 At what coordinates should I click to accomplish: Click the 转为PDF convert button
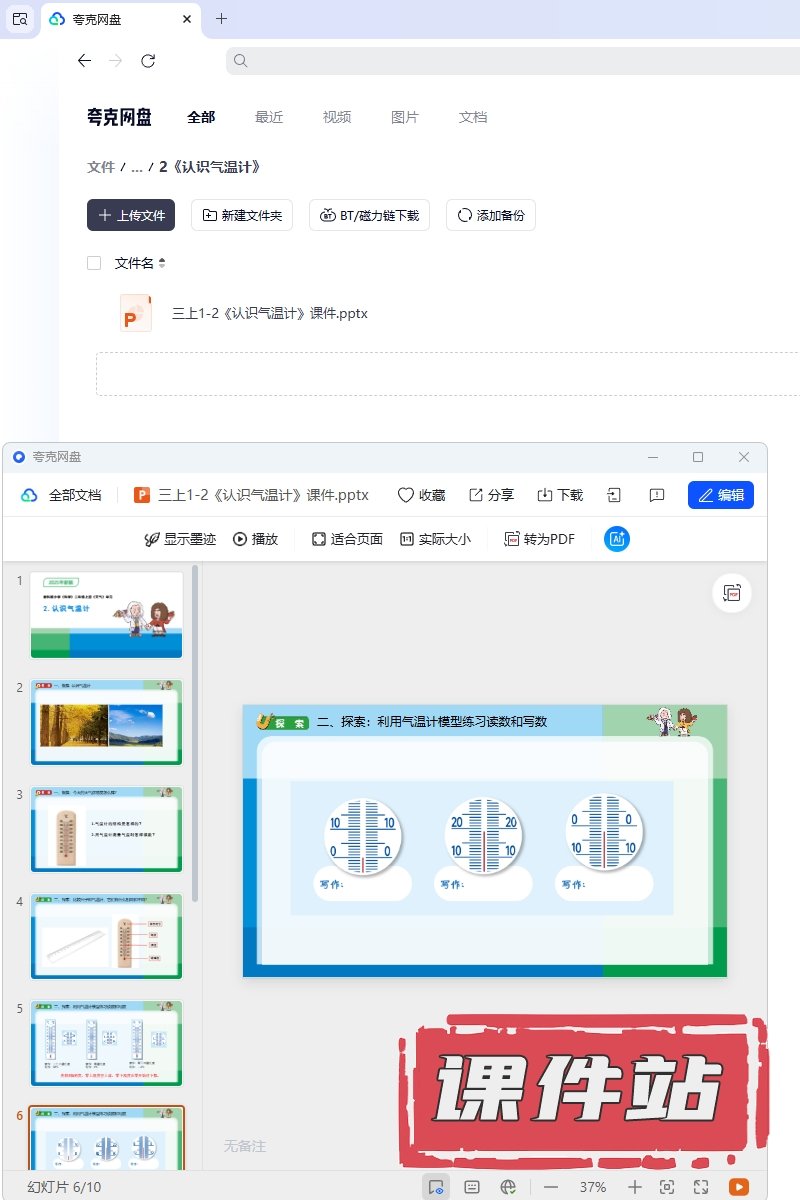(540, 539)
